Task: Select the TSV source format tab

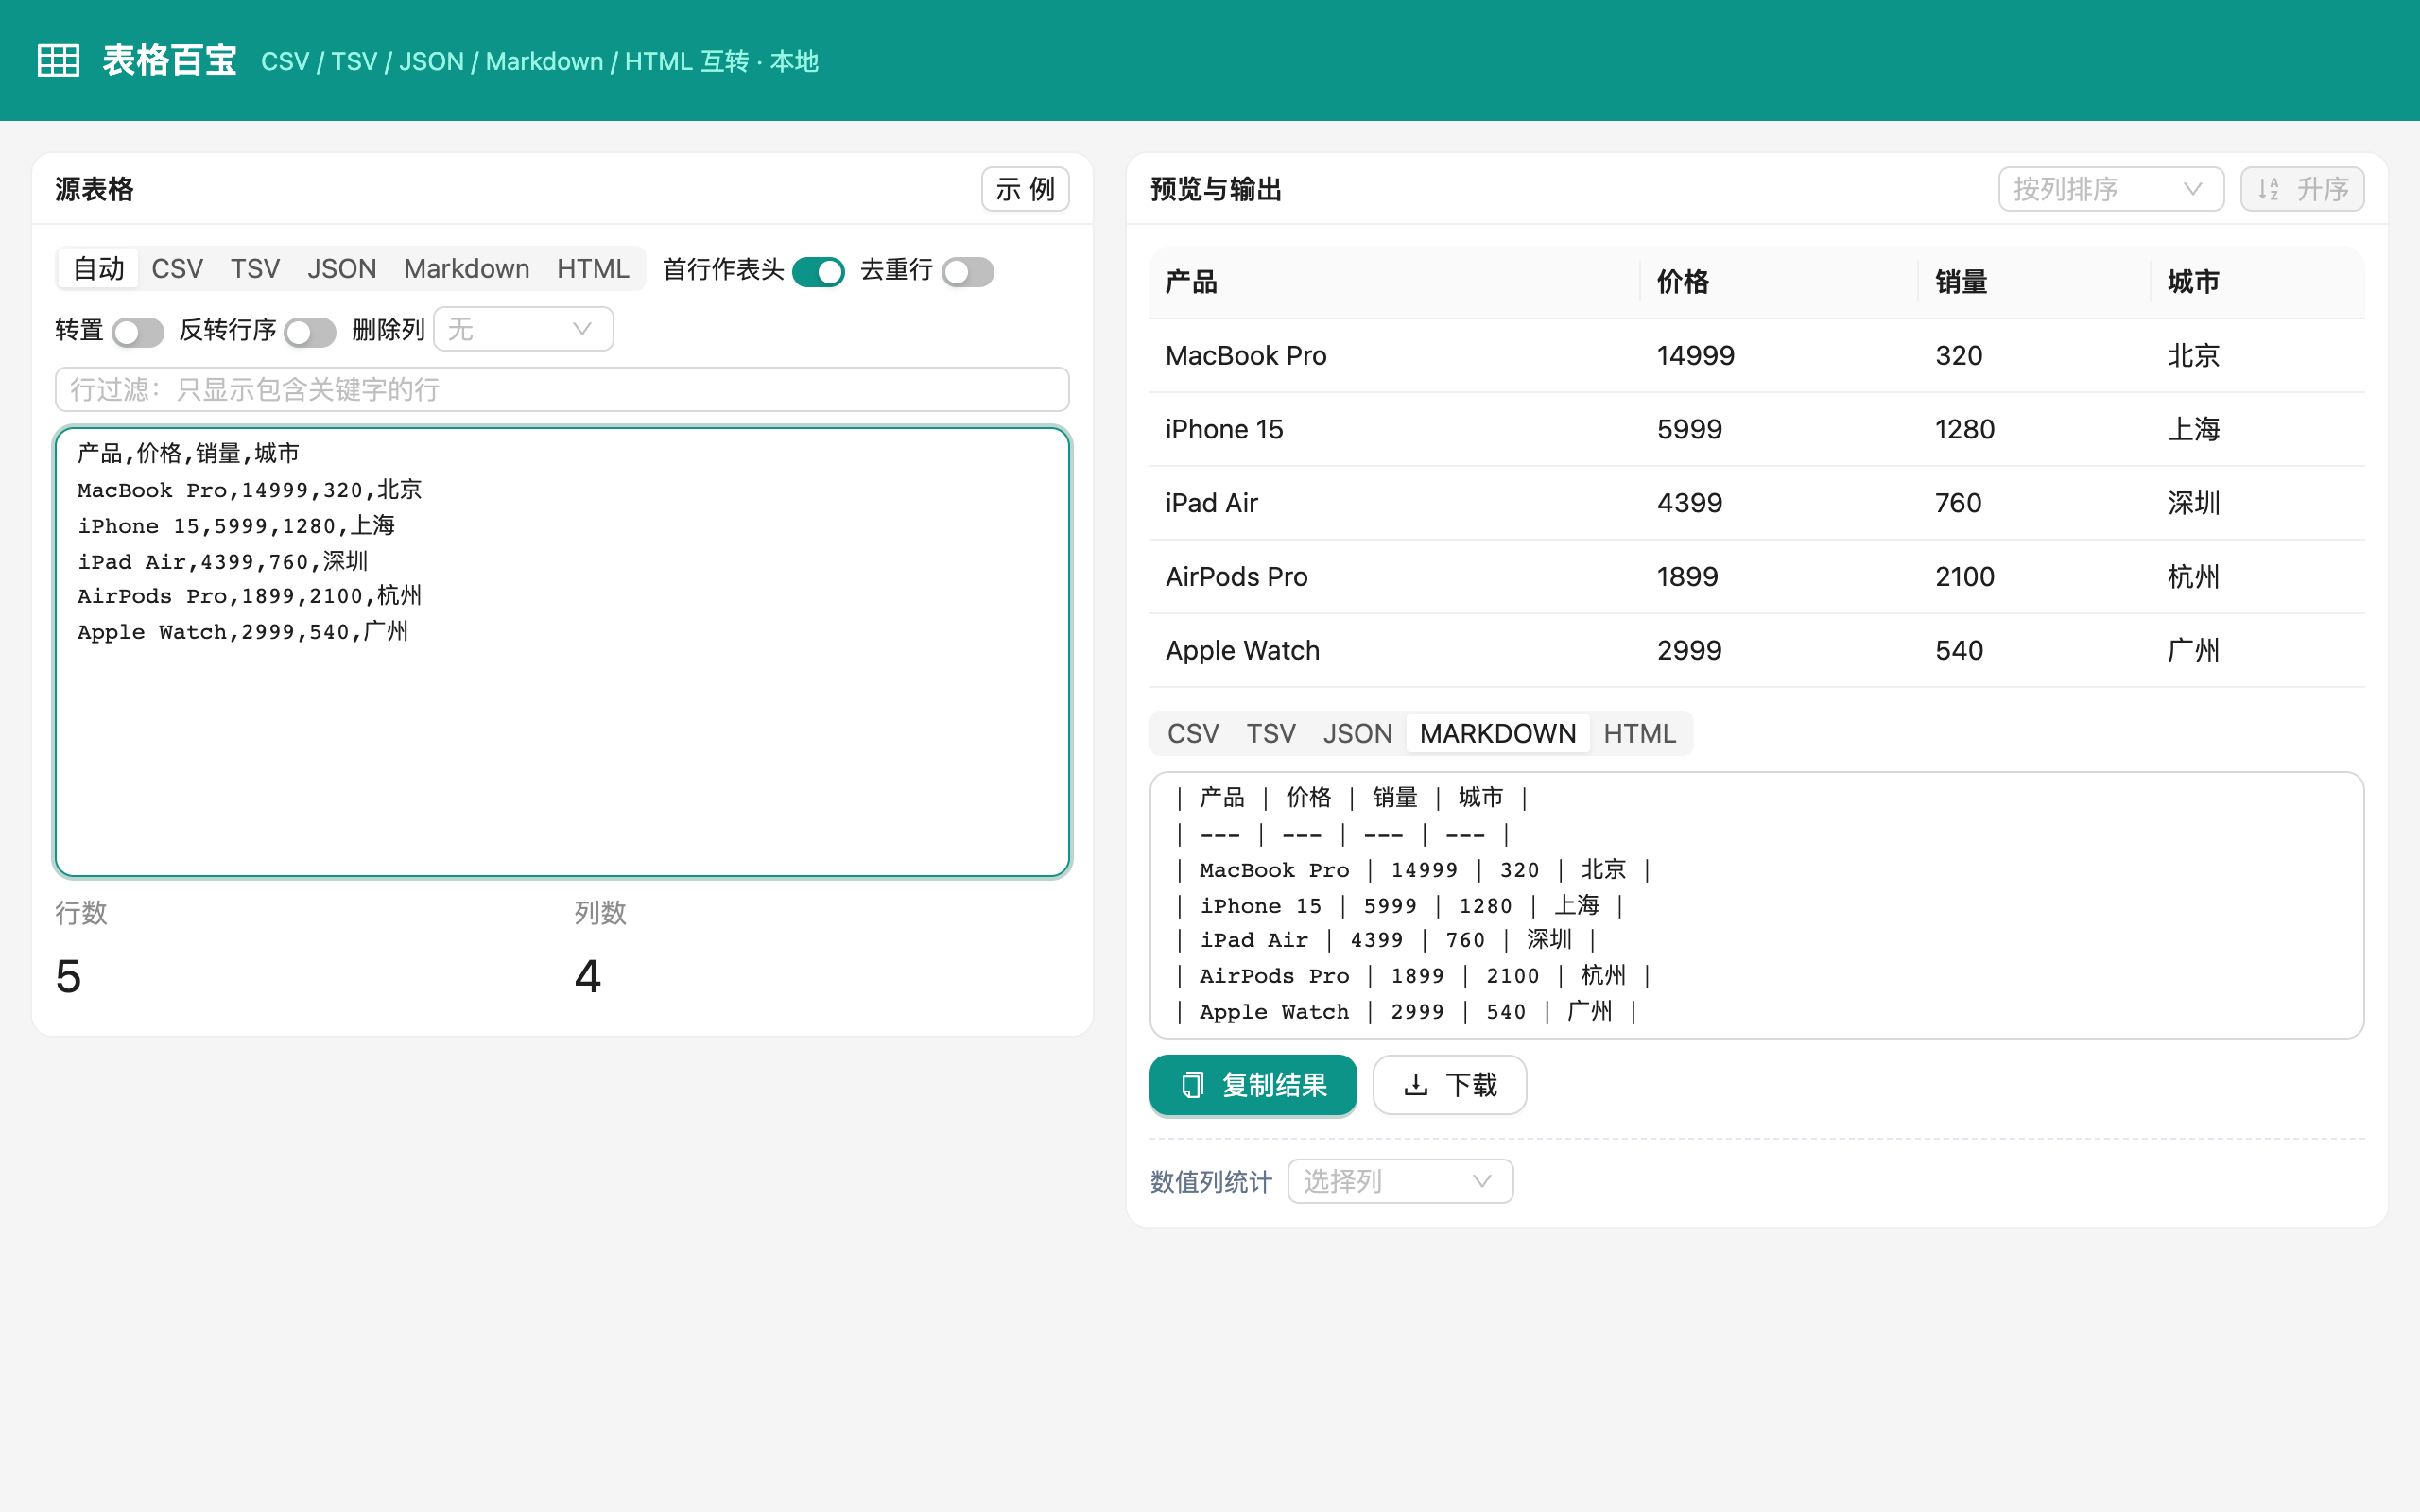Action: tap(255, 269)
